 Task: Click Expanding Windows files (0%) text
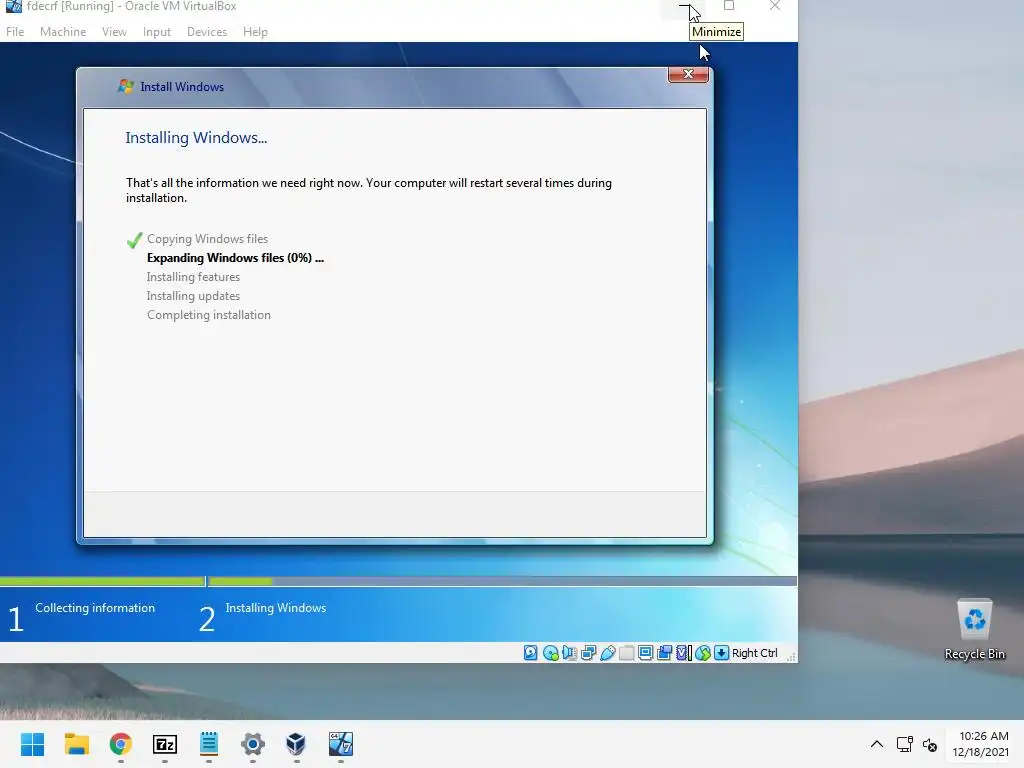coord(235,258)
